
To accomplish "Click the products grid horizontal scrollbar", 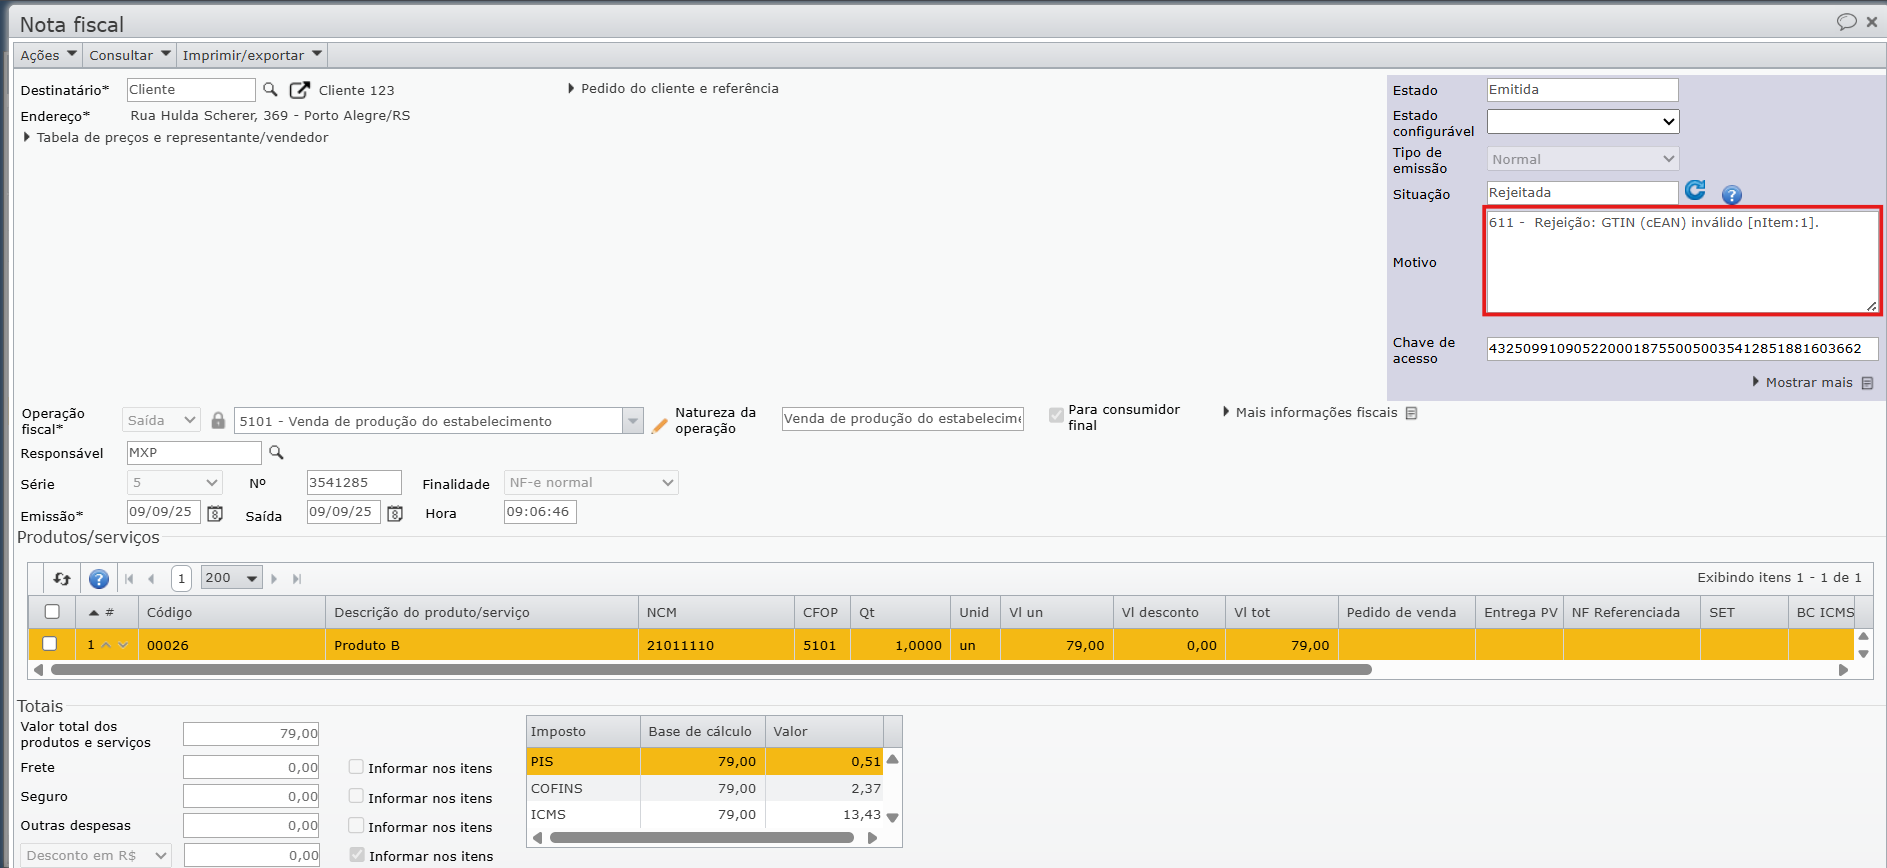I will [711, 670].
